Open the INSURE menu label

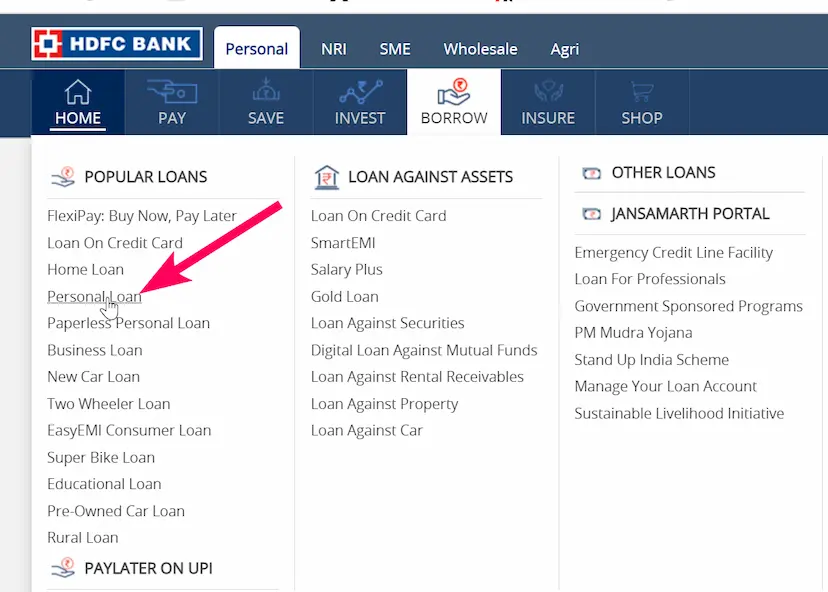click(x=548, y=118)
